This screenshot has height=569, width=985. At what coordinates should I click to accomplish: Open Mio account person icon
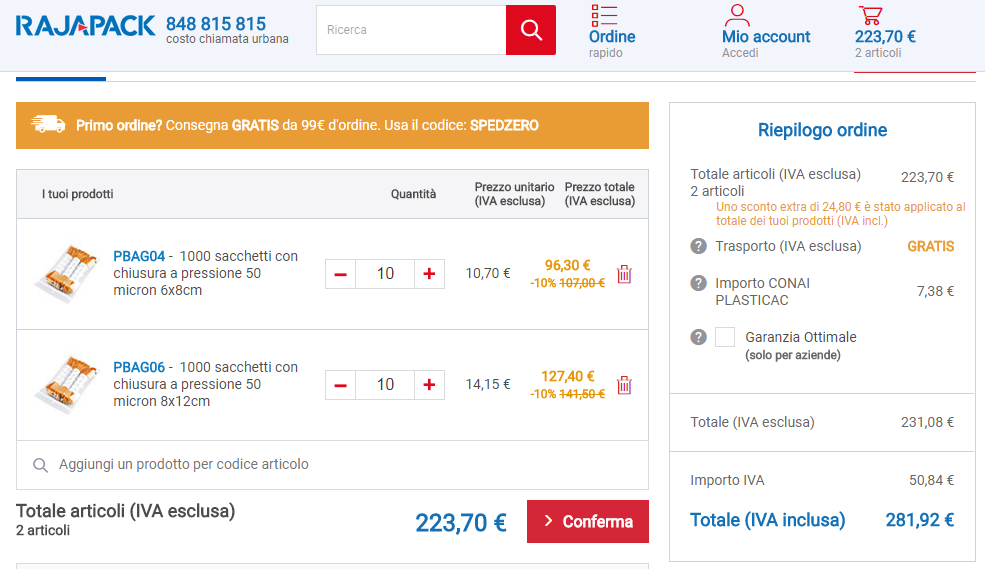click(737, 15)
